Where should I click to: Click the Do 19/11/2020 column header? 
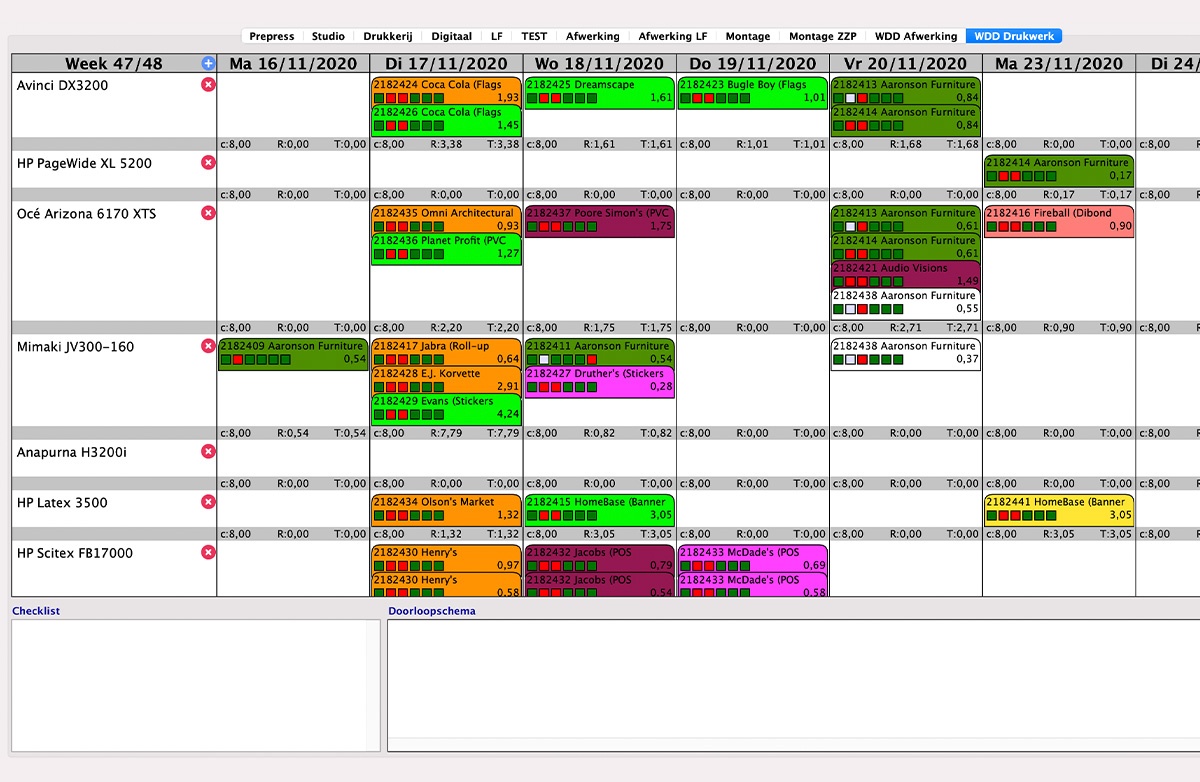(x=752, y=63)
